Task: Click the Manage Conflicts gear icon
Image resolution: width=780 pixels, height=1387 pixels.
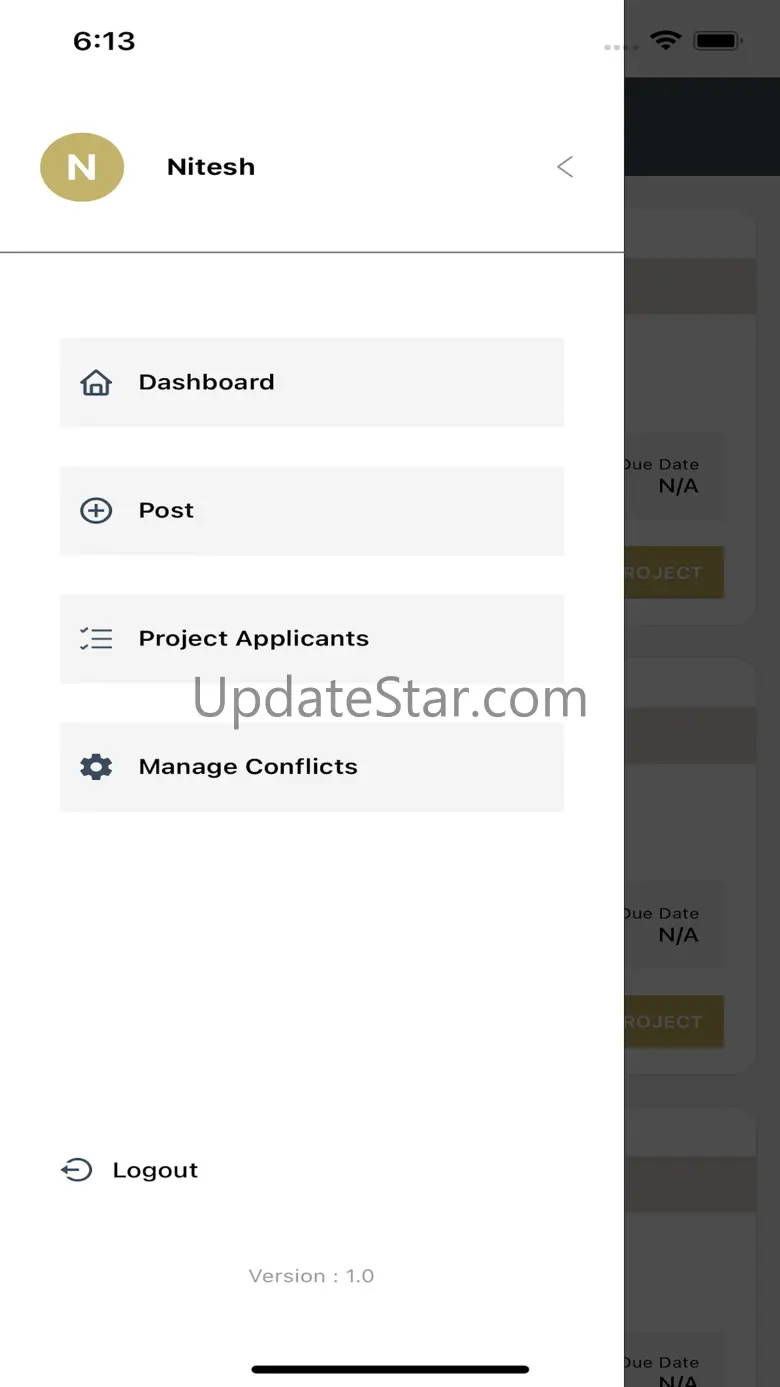Action: click(96, 767)
